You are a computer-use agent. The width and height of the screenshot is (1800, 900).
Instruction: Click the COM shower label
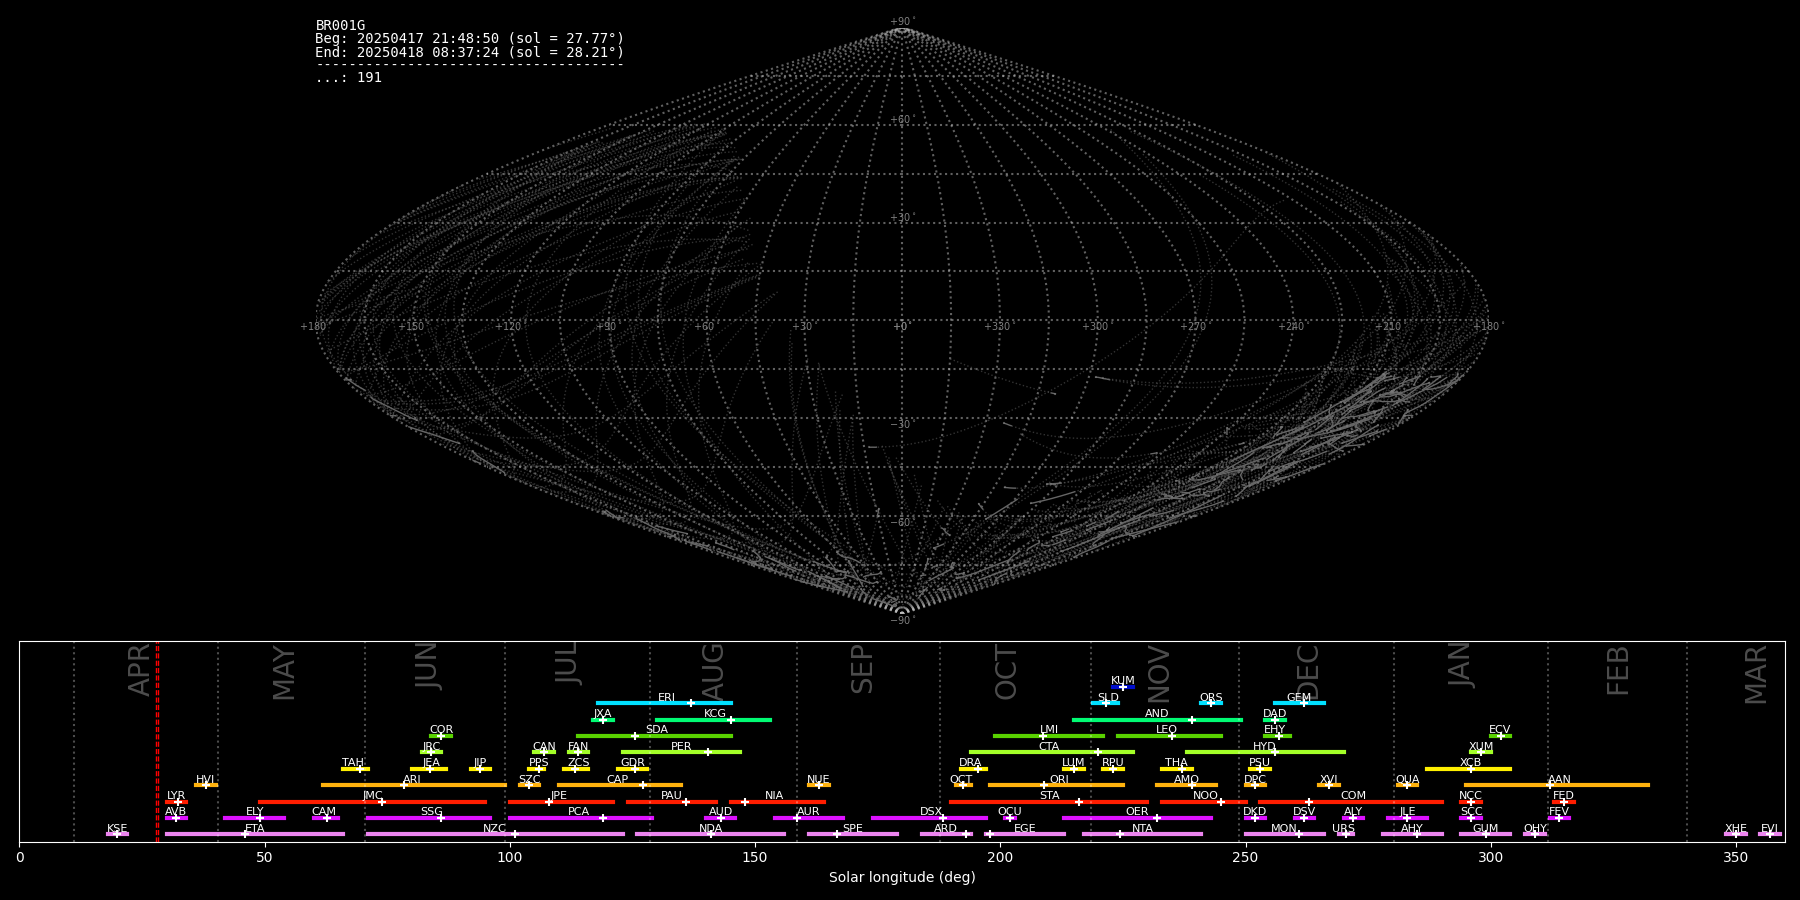[x=1353, y=796]
